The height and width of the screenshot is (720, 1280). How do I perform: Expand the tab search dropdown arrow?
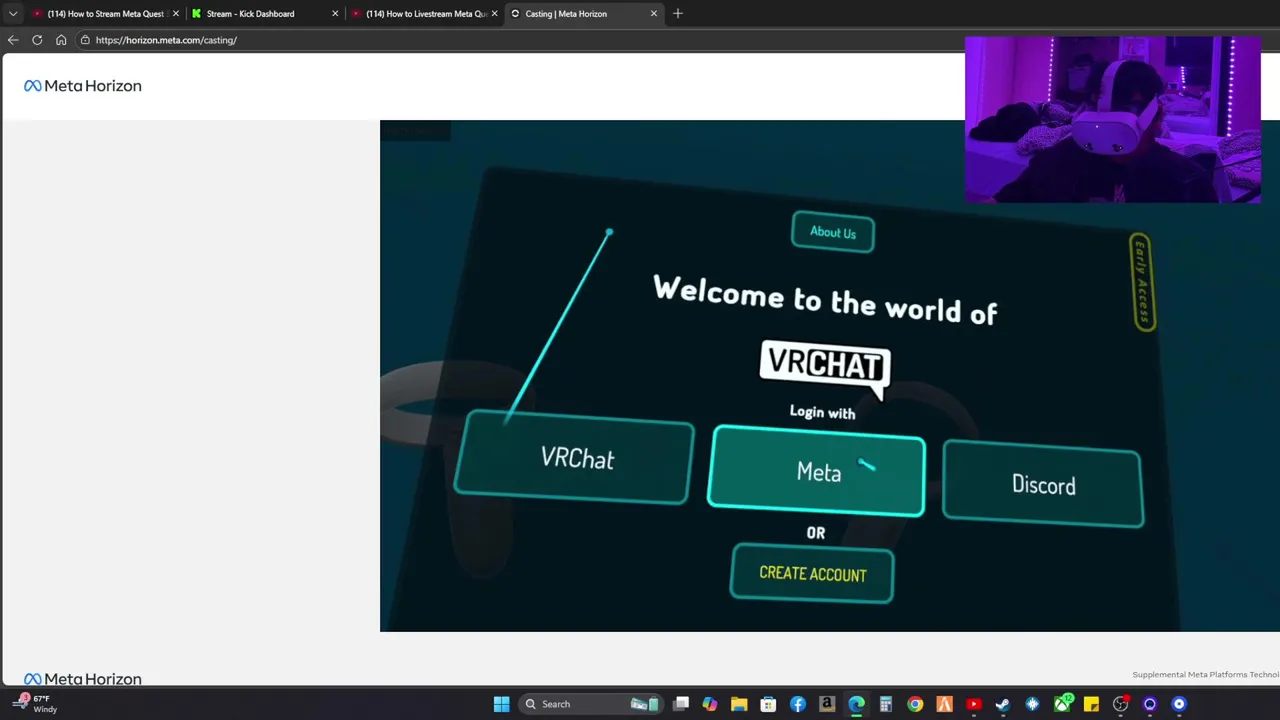(13, 14)
